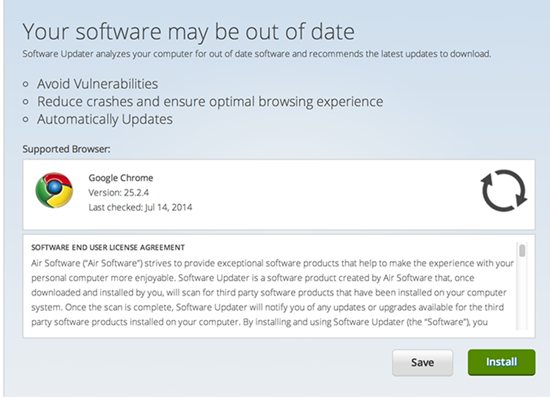Click the Automatically Updates bullet item
Viewport: 550px width, 397px height.
tap(105, 119)
